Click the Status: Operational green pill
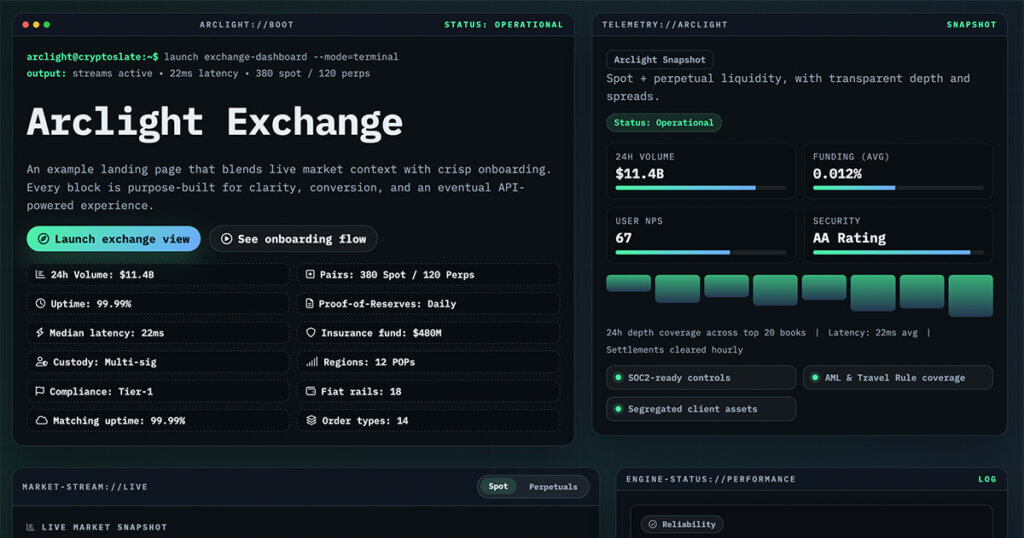This screenshot has height=538, width=1024. click(664, 123)
